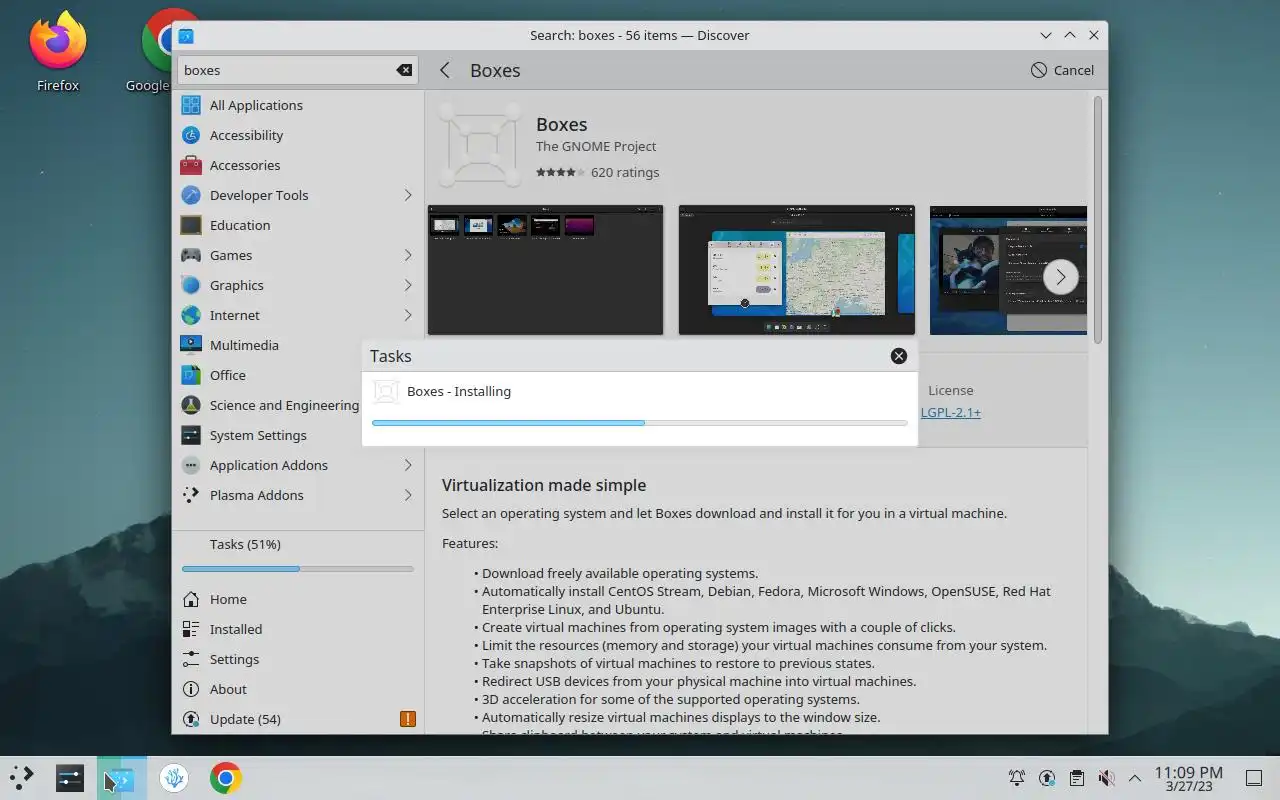The image size is (1280, 800).
Task: Expand the Application Addons category
Action: point(408,465)
